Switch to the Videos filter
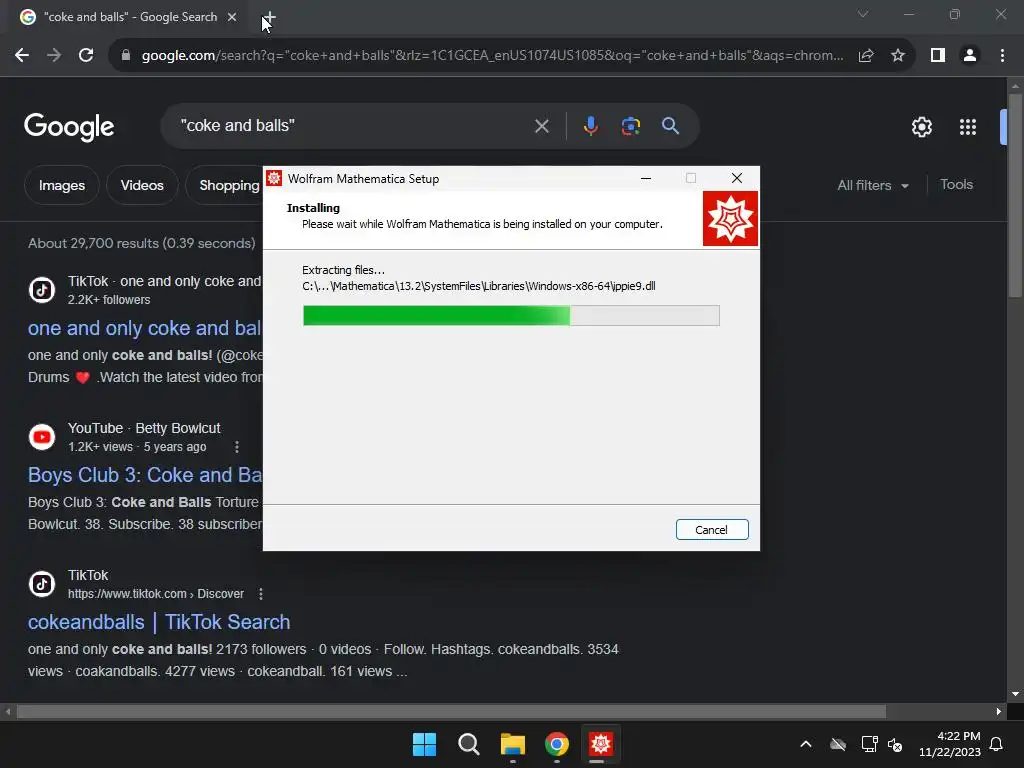Screen dimensions: 1024x768 click(x=142, y=185)
